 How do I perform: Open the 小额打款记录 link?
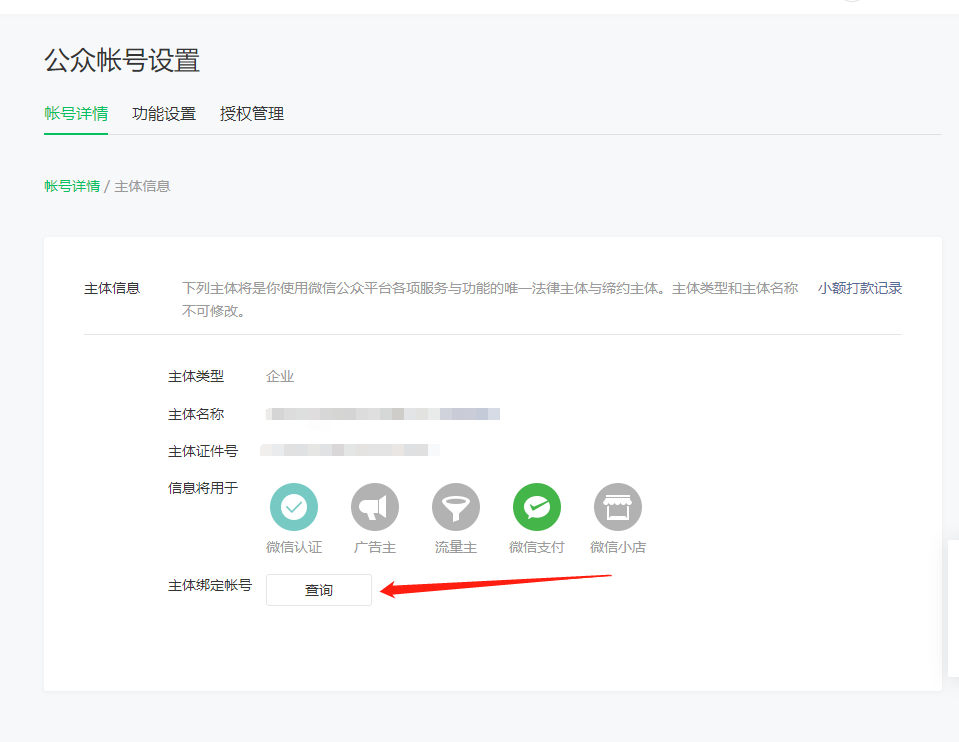point(859,288)
